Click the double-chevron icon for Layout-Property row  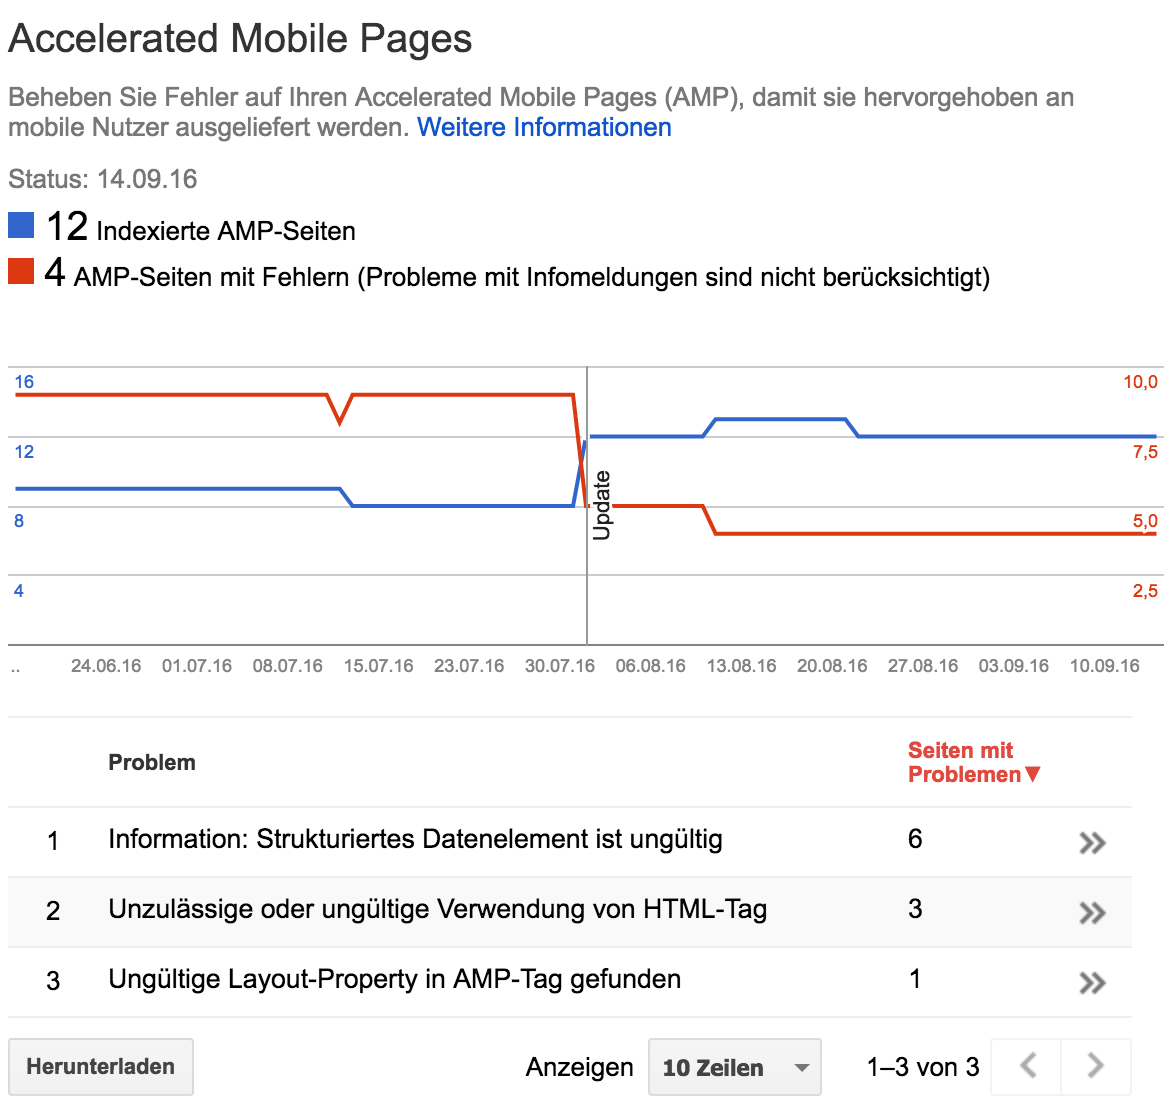click(x=1092, y=983)
